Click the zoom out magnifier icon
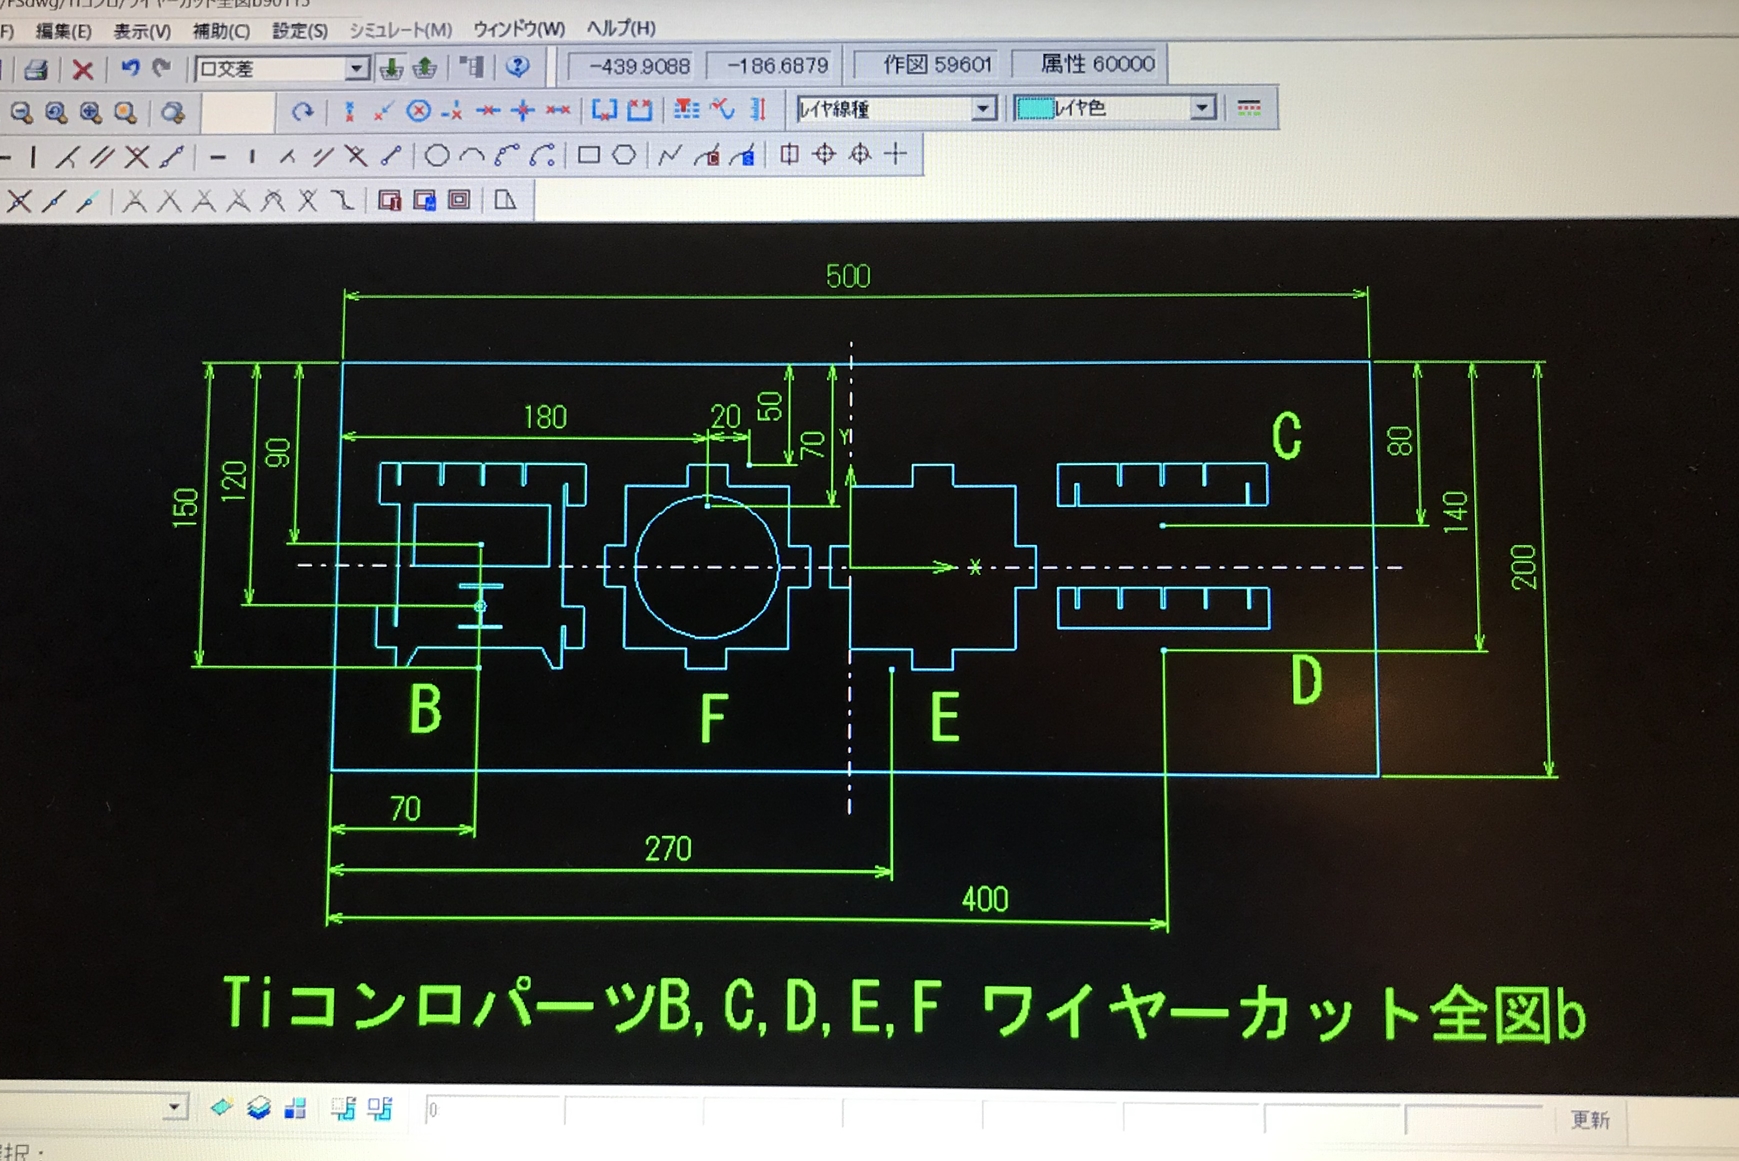This screenshot has width=1739, height=1161. click(x=21, y=112)
